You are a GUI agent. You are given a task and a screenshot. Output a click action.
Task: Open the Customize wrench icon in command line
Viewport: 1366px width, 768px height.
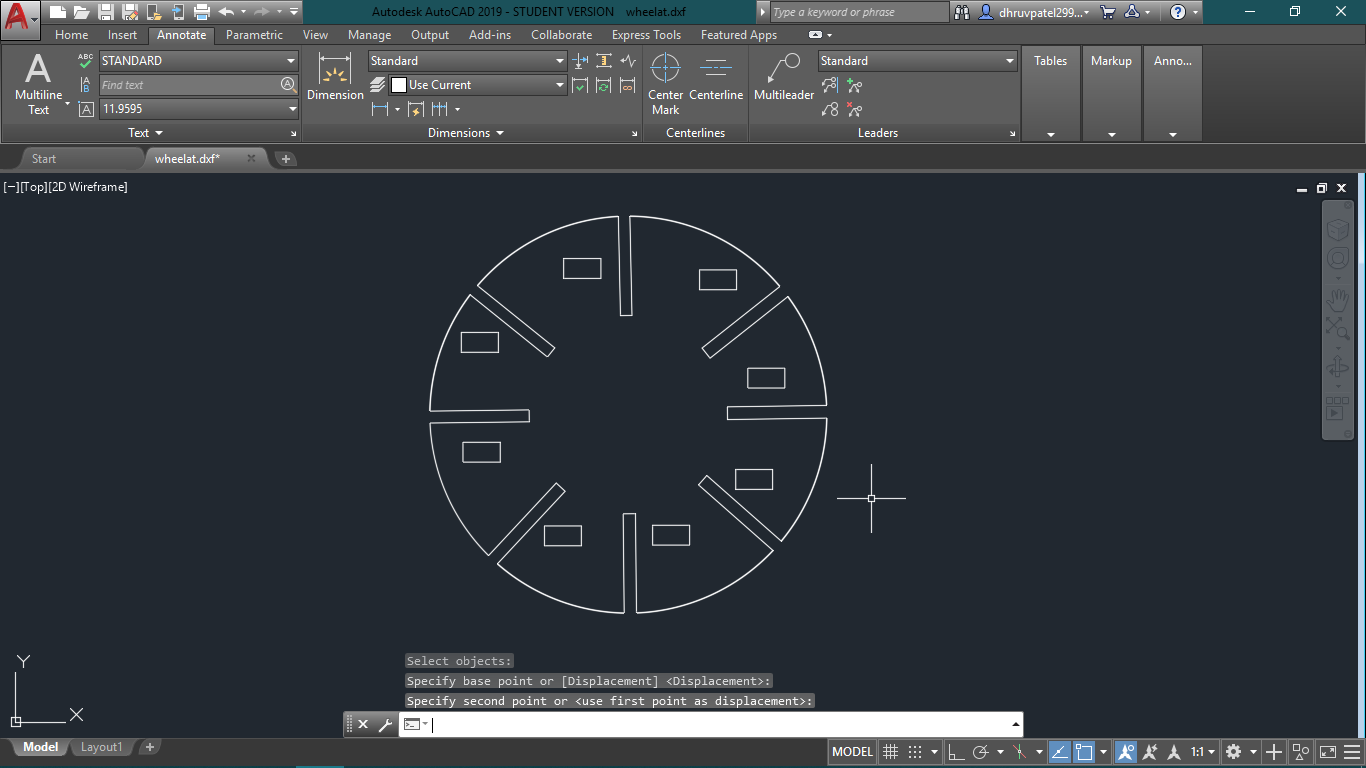click(x=385, y=724)
